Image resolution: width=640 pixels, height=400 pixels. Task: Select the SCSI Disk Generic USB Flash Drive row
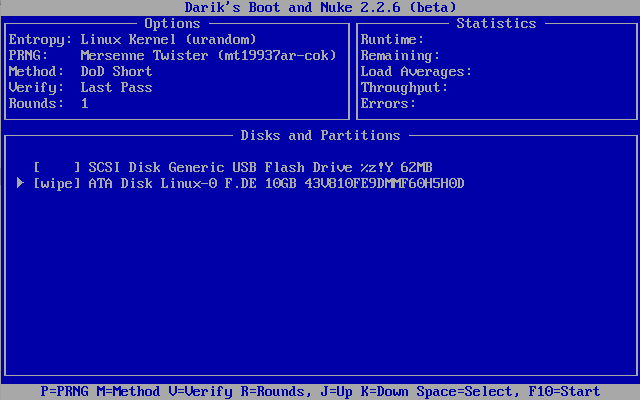click(260, 167)
